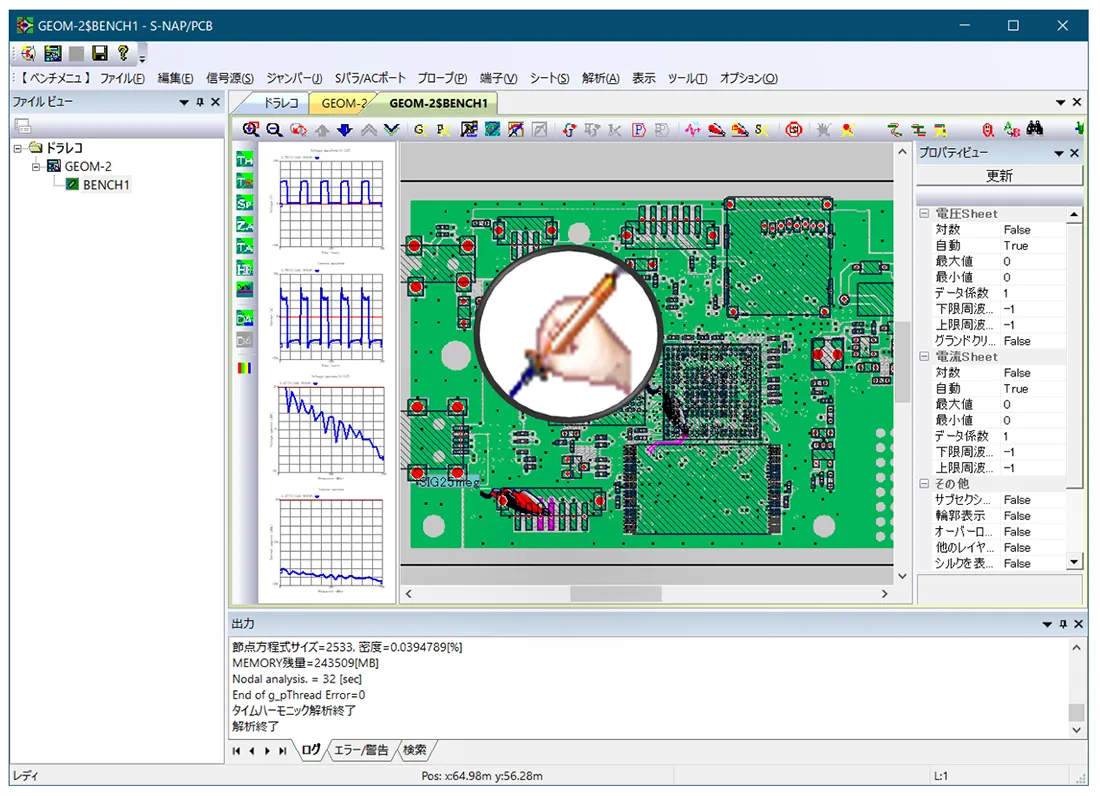Switch to the GEOM-2 tab
Image resolution: width=1100 pixels, height=798 pixels.
tap(343, 103)
